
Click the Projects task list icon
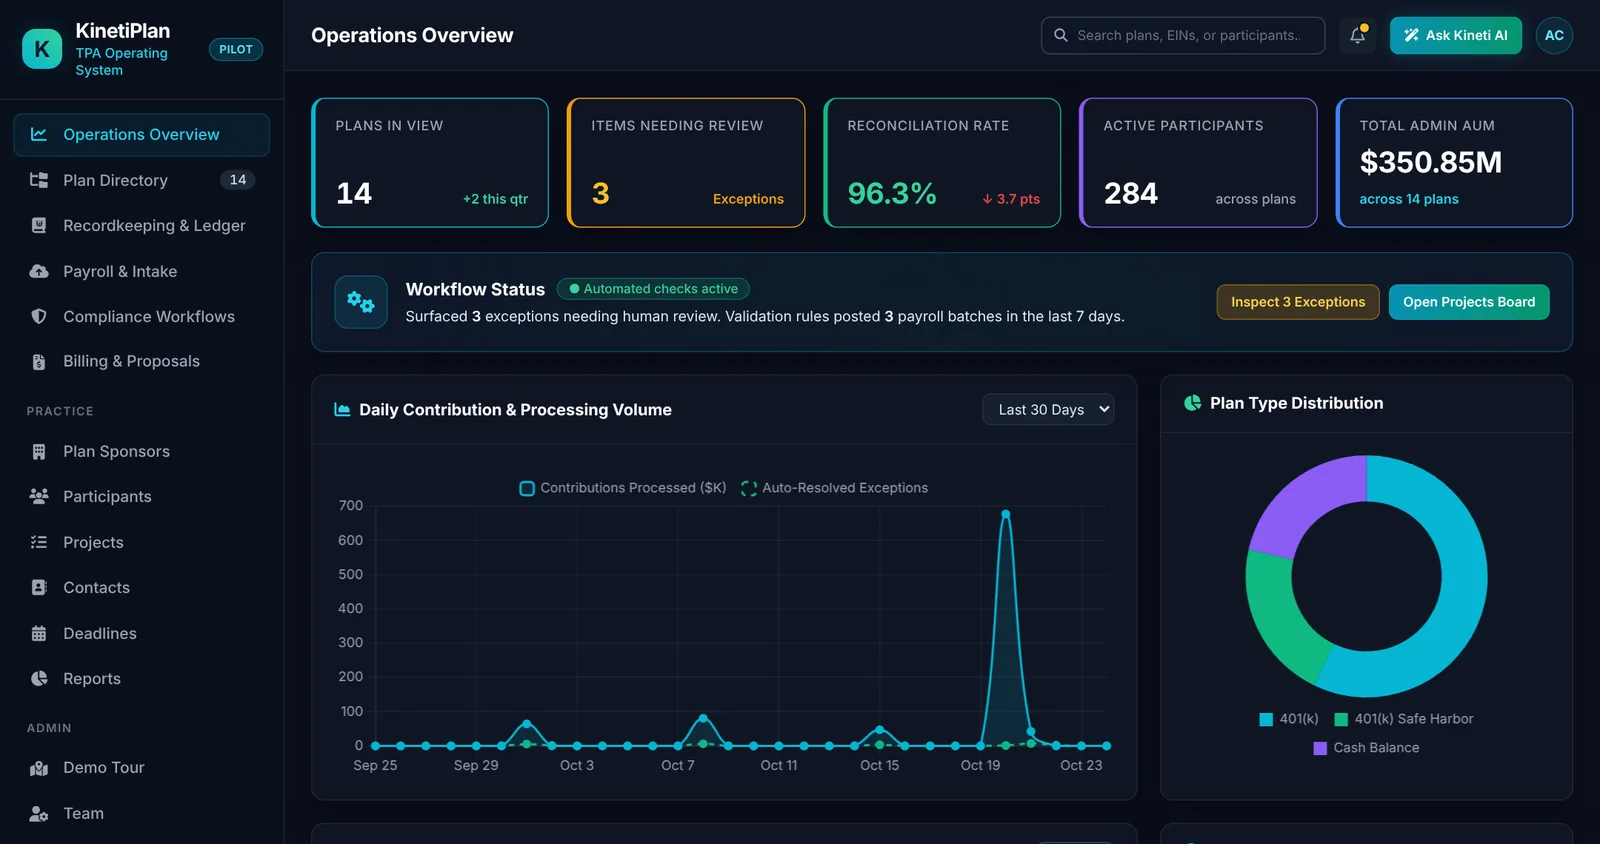[39, 542]
